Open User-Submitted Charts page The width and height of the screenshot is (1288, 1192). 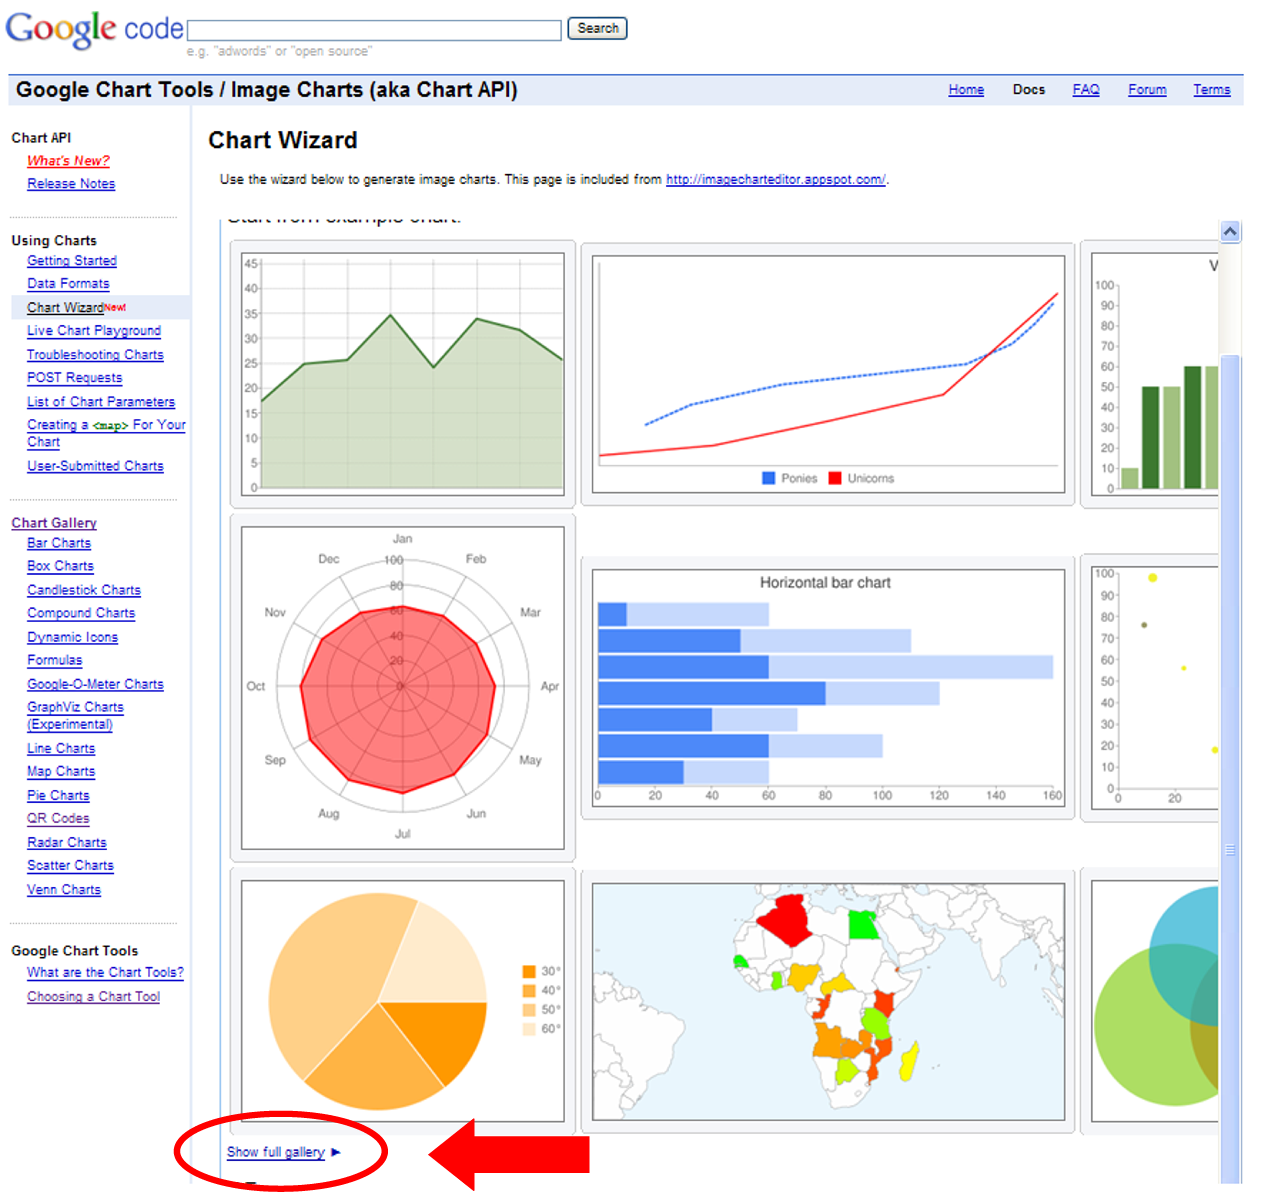coord(95,465)
